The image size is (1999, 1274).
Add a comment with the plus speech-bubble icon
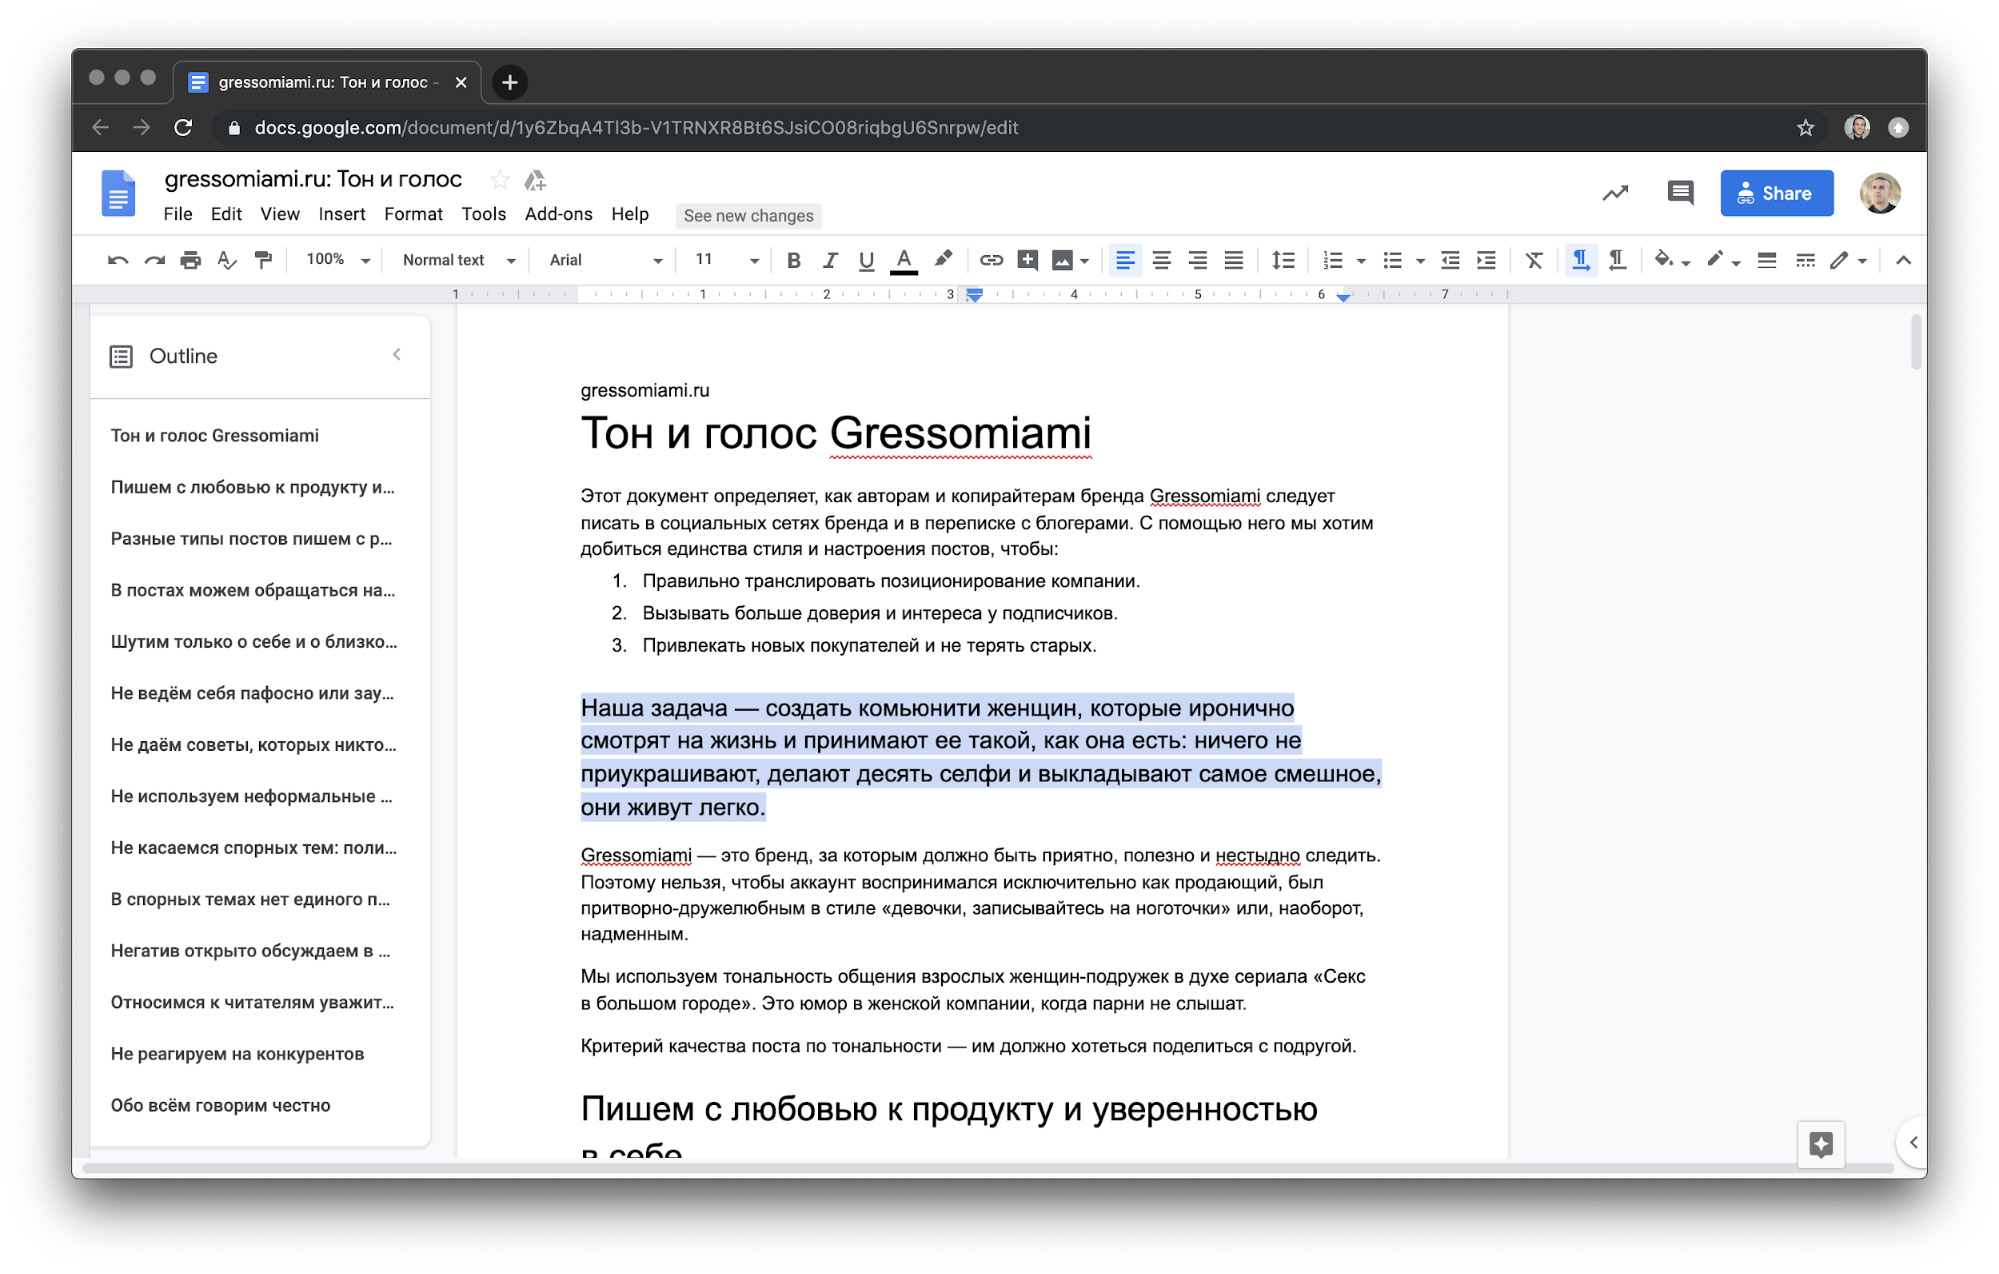(x=1027, y=260)
